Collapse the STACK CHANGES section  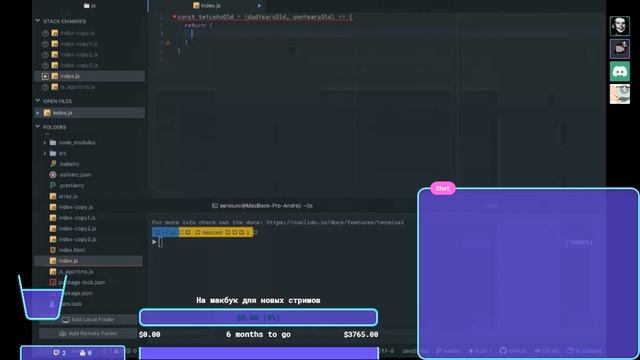tap(38, 20)
